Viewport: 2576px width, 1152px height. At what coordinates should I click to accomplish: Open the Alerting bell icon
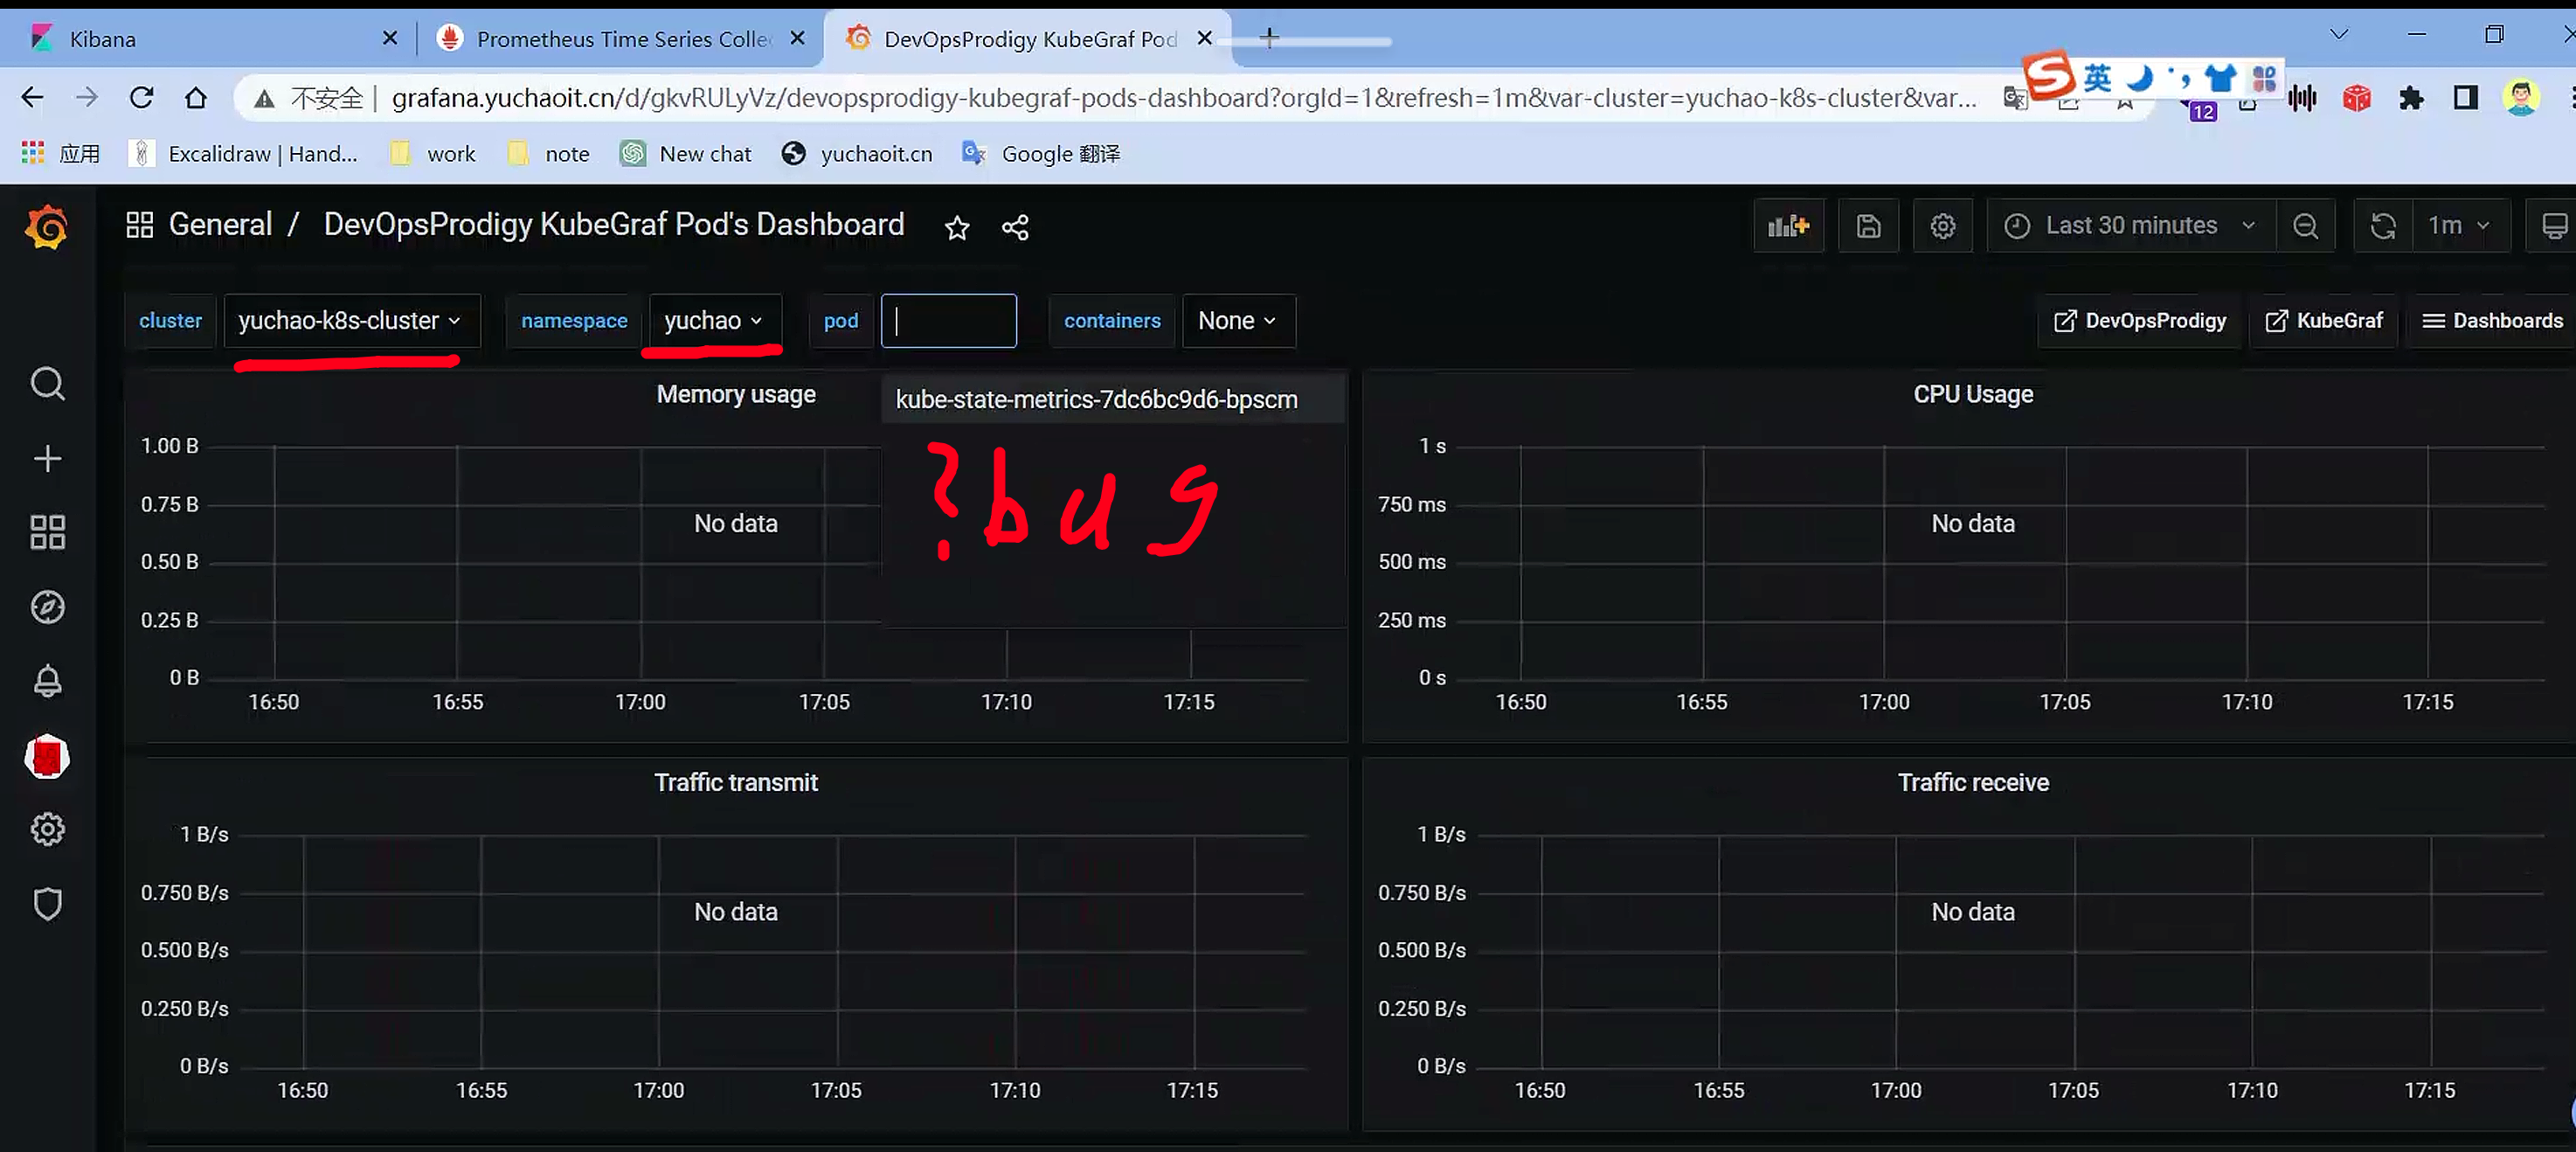[x=47, y=681]
